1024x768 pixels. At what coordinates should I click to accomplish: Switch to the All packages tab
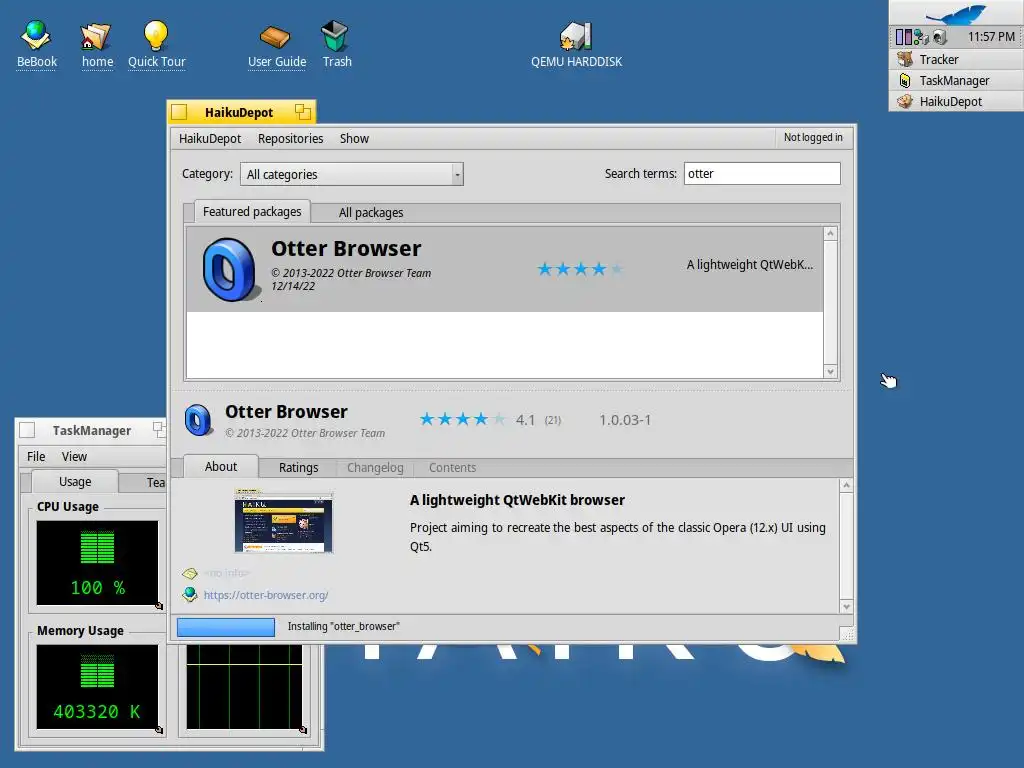(x=370, y=212)
